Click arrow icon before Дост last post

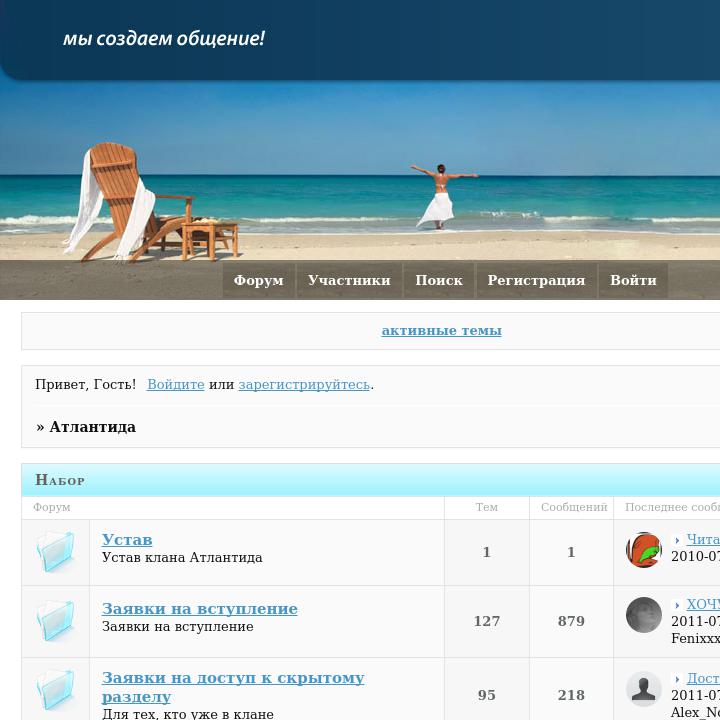point(677,680)
